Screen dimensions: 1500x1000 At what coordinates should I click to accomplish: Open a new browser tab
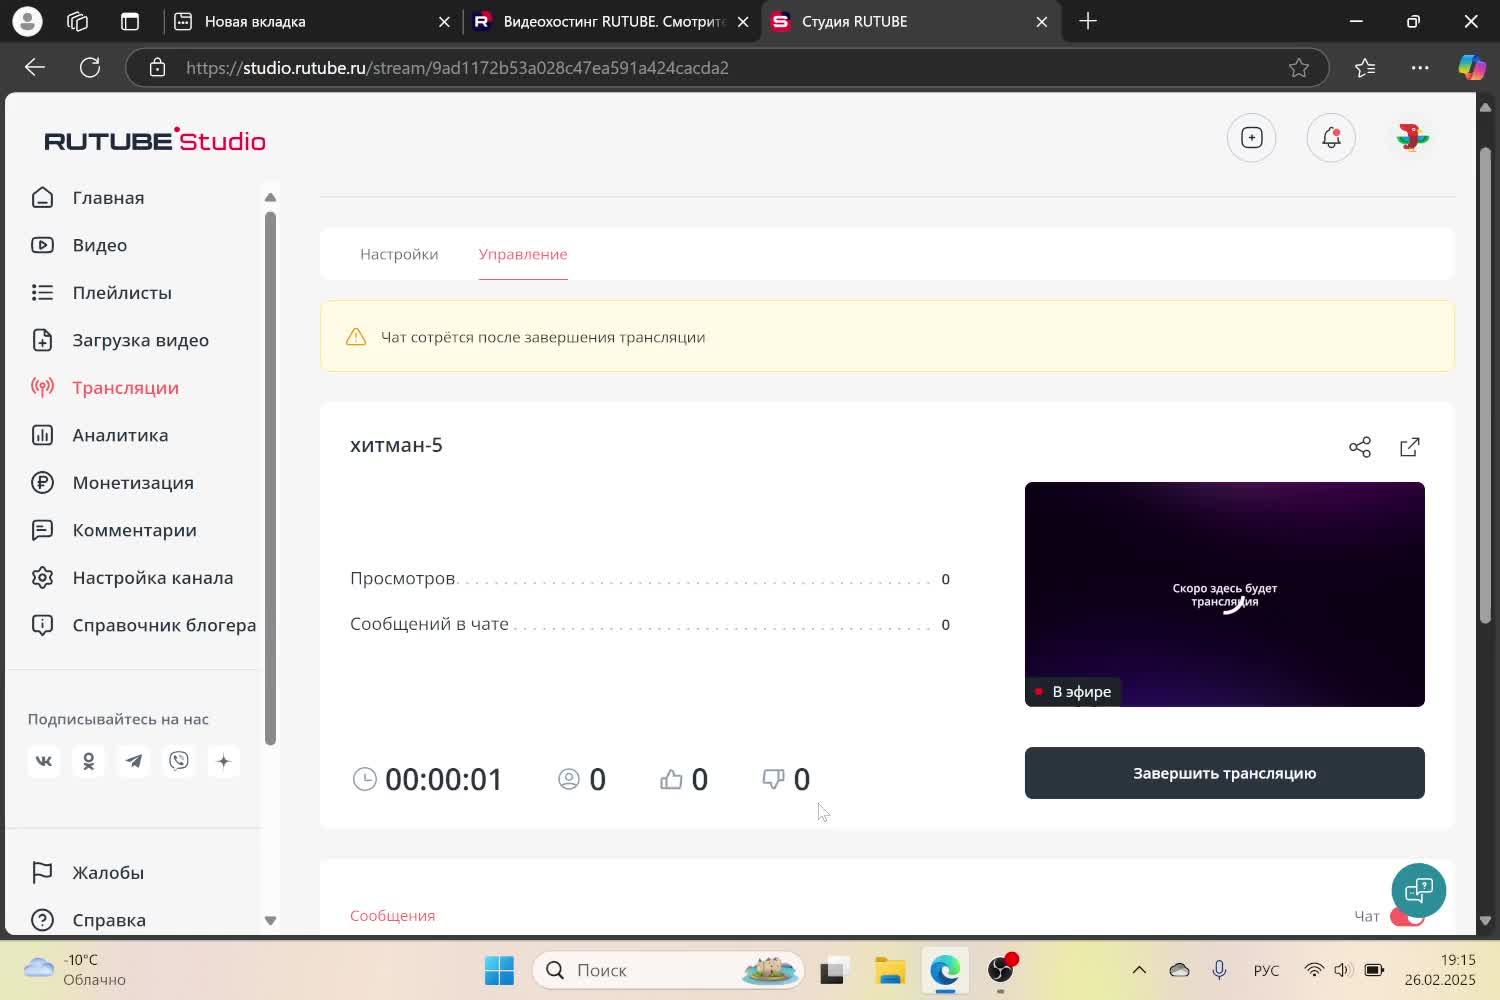click(x=1088, y=21)
